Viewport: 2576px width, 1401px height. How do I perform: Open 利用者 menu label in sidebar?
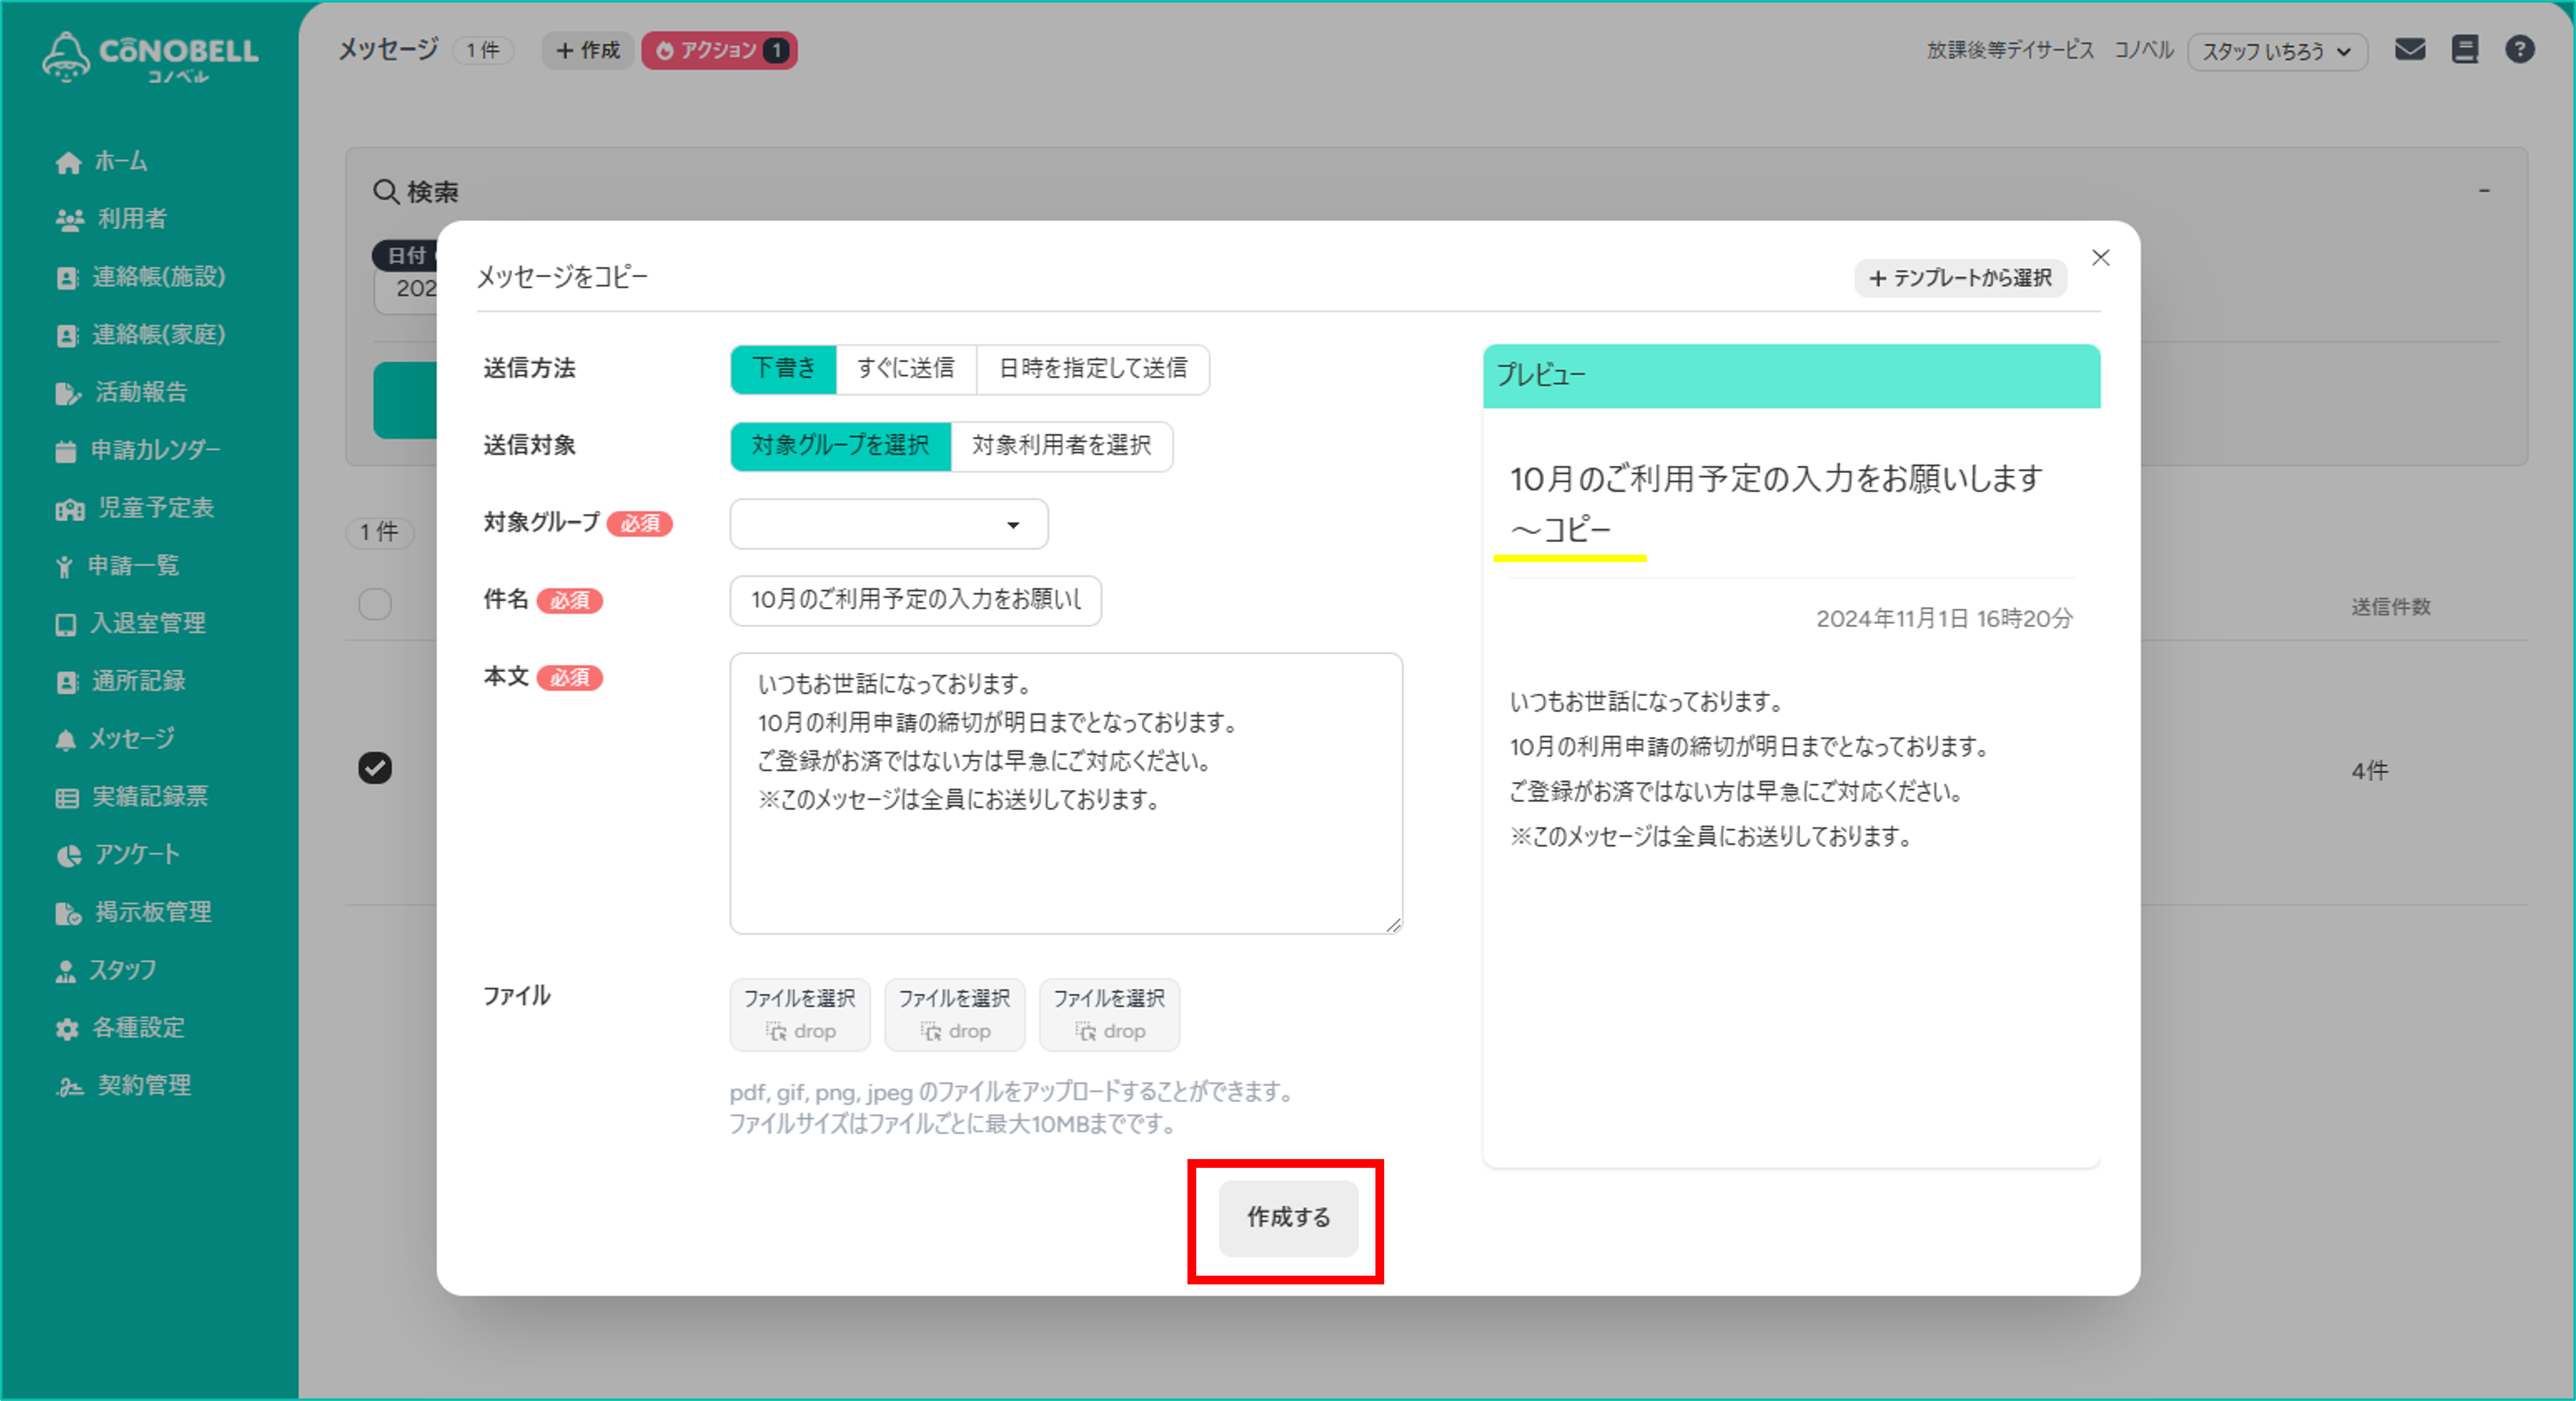point(132,220)
